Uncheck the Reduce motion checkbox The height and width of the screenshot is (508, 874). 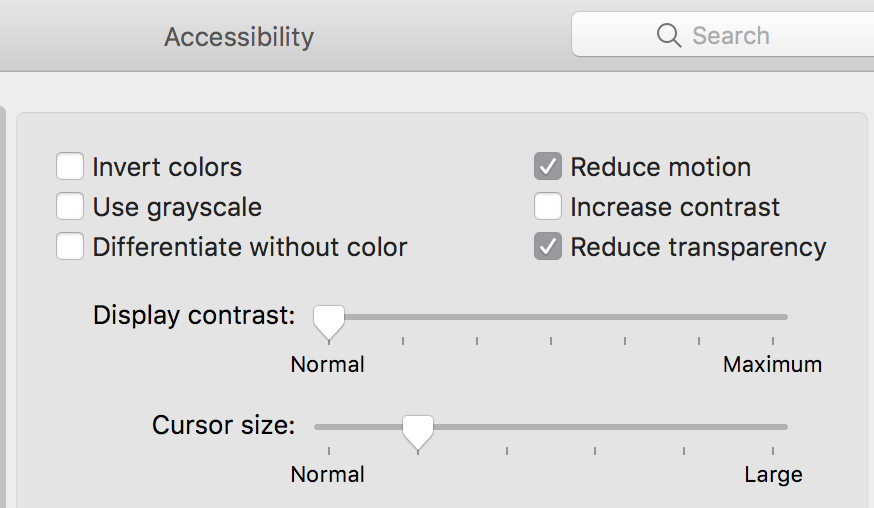[x=548, y=167]
